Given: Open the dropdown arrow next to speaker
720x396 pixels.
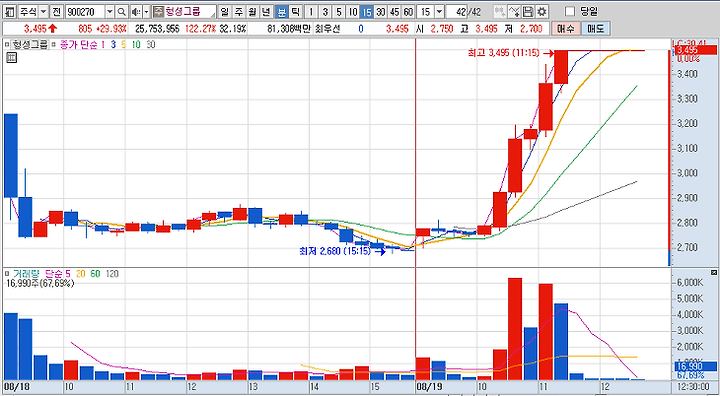Looking at the screenshot, I should 146,11.
